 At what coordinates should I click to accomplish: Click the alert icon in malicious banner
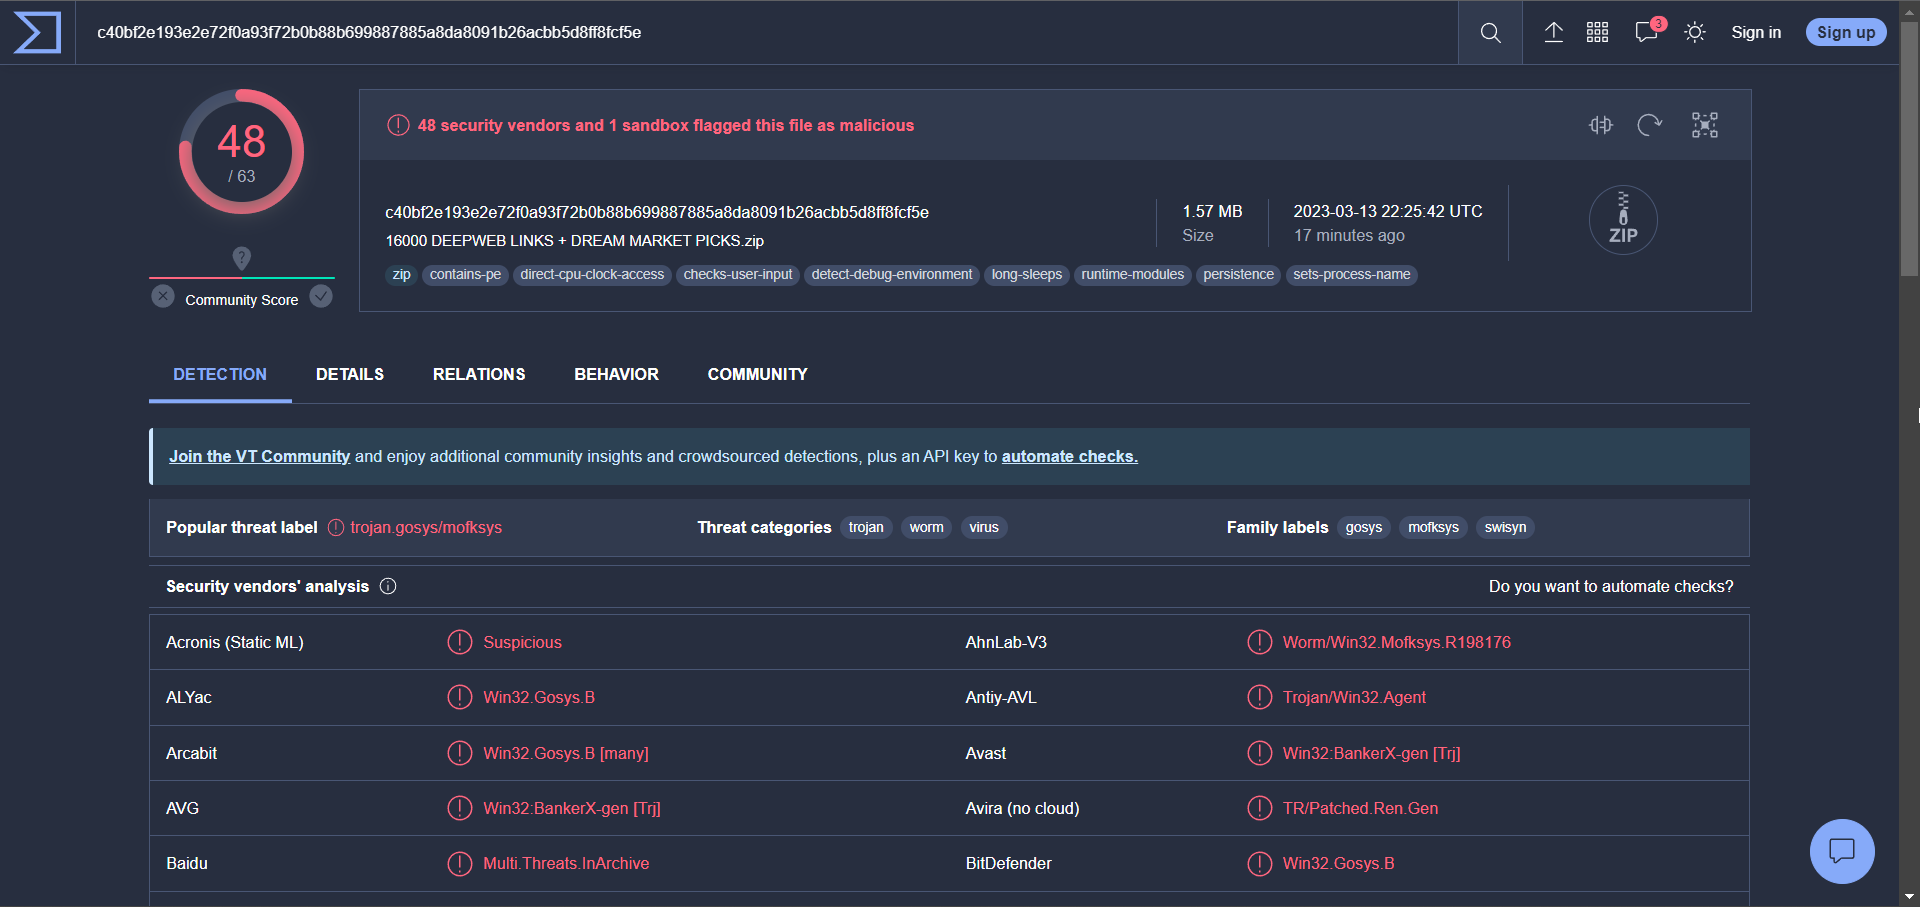(398, 125)
